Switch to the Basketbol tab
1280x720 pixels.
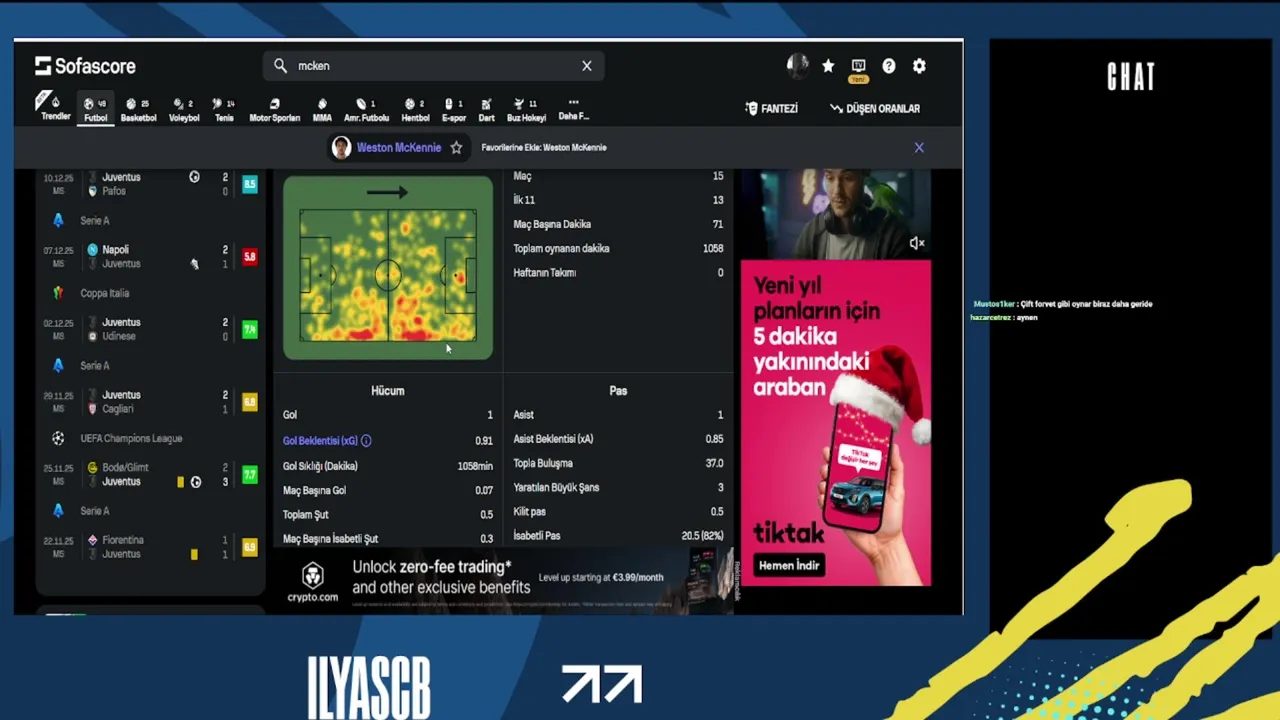pyautogui.click(x=138, y=109)
